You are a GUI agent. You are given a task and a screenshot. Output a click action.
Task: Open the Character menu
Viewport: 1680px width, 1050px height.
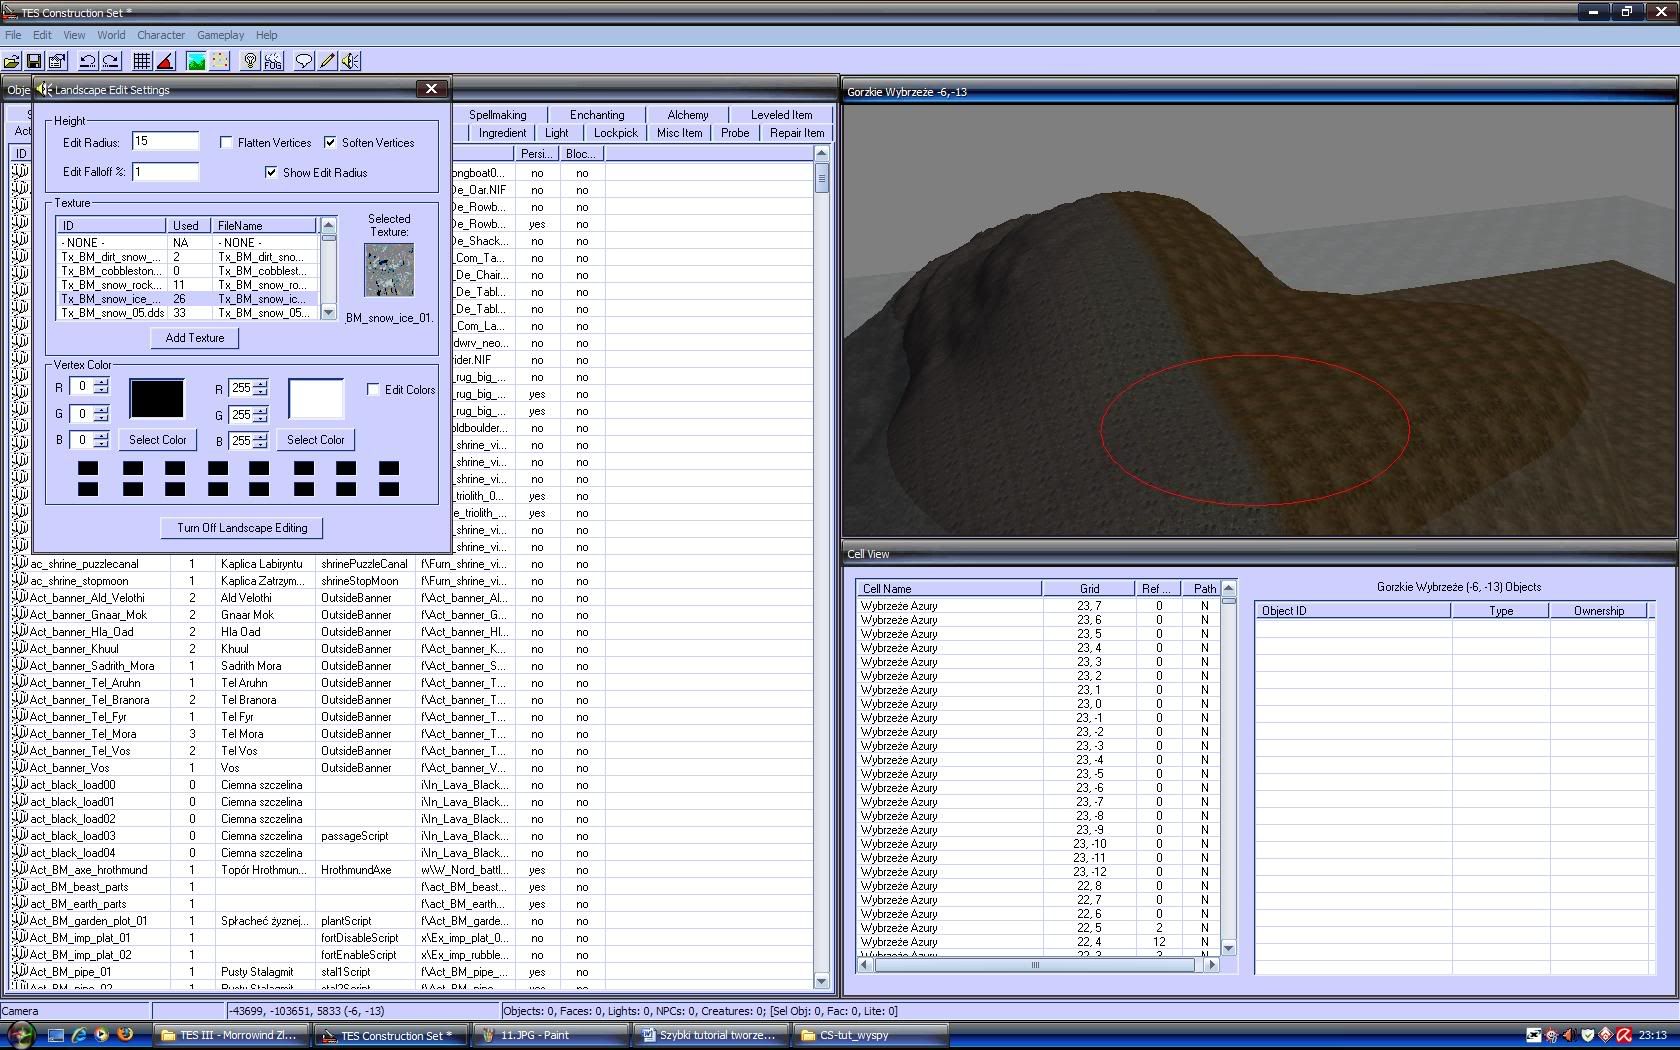click(161, 35)
